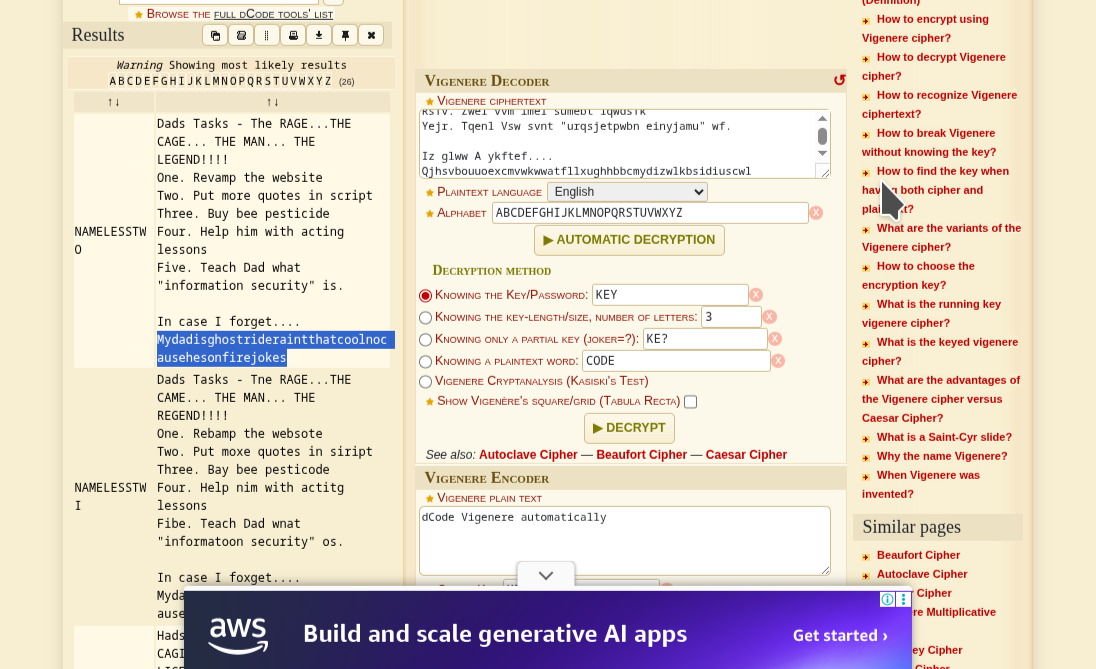Clear the Alphabet field
Screen dimensions: 1096x669
(x=816, y=213)
